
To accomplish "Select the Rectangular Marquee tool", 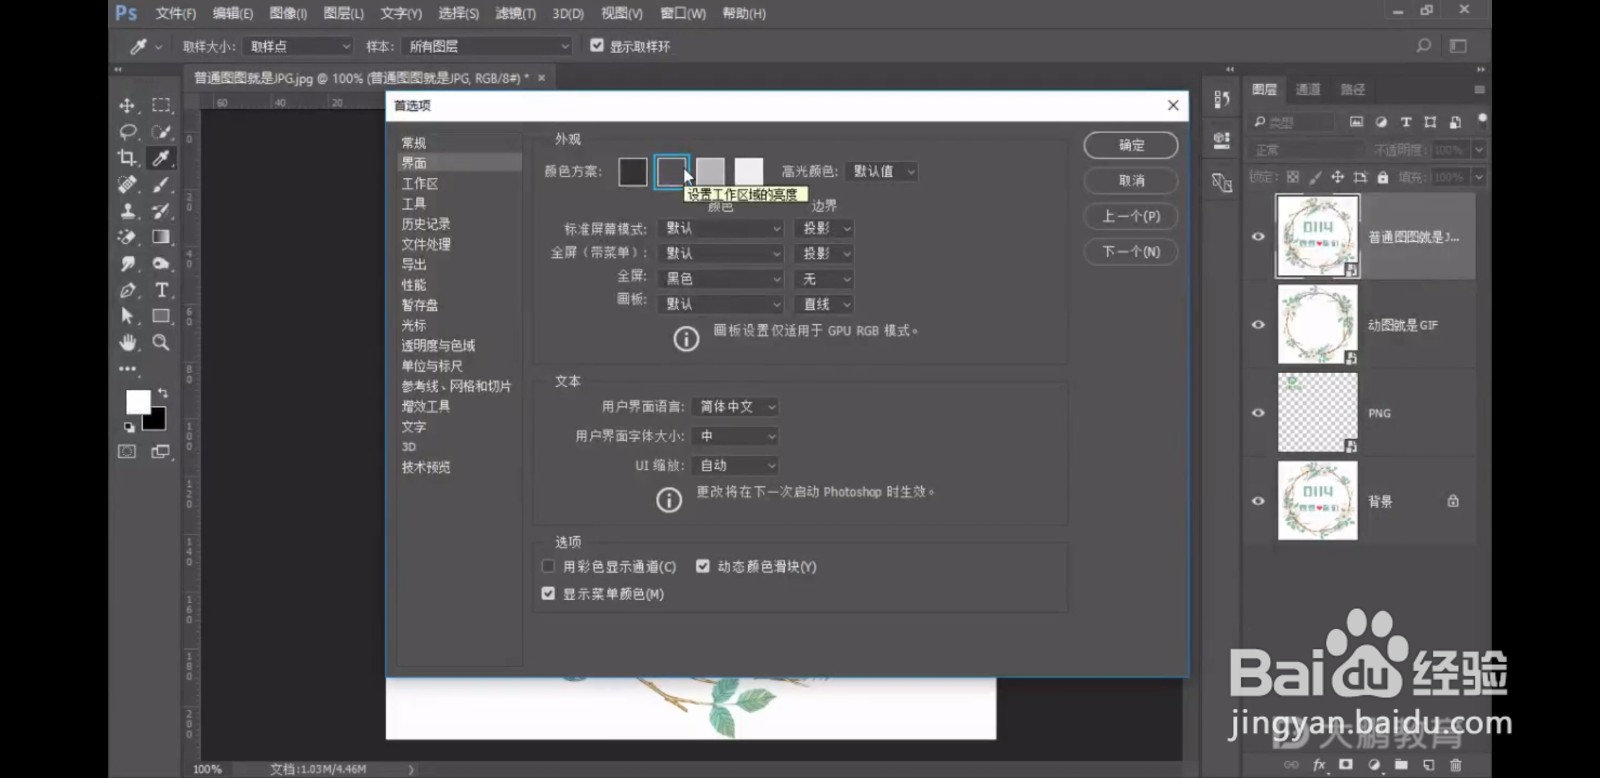I will tap(160, 105).
